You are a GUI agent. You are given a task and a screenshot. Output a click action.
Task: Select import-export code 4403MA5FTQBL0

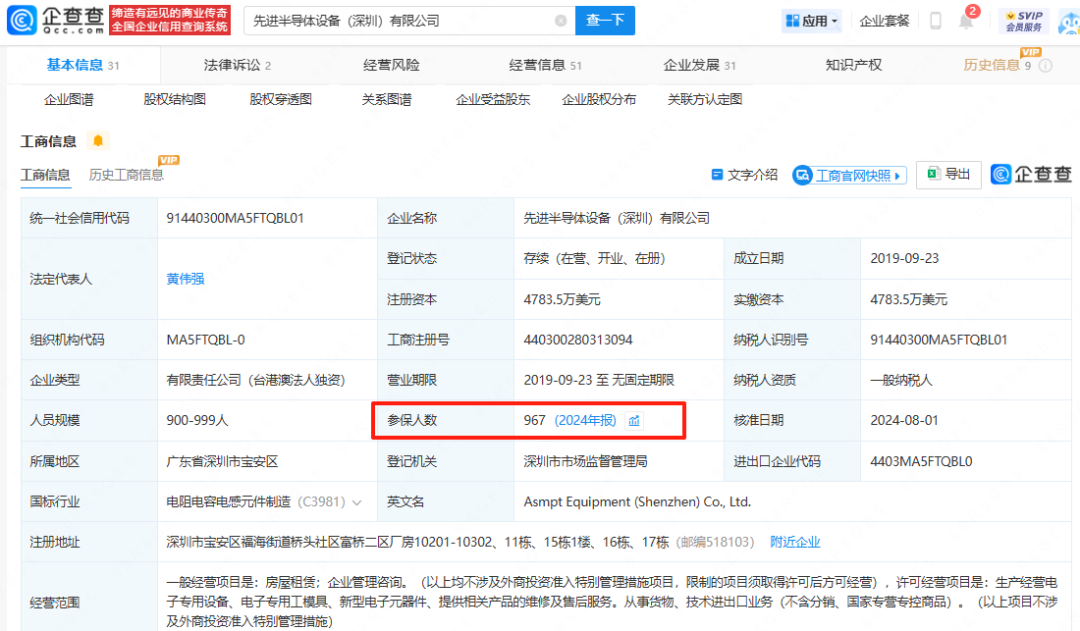click(x=922, y=461)
